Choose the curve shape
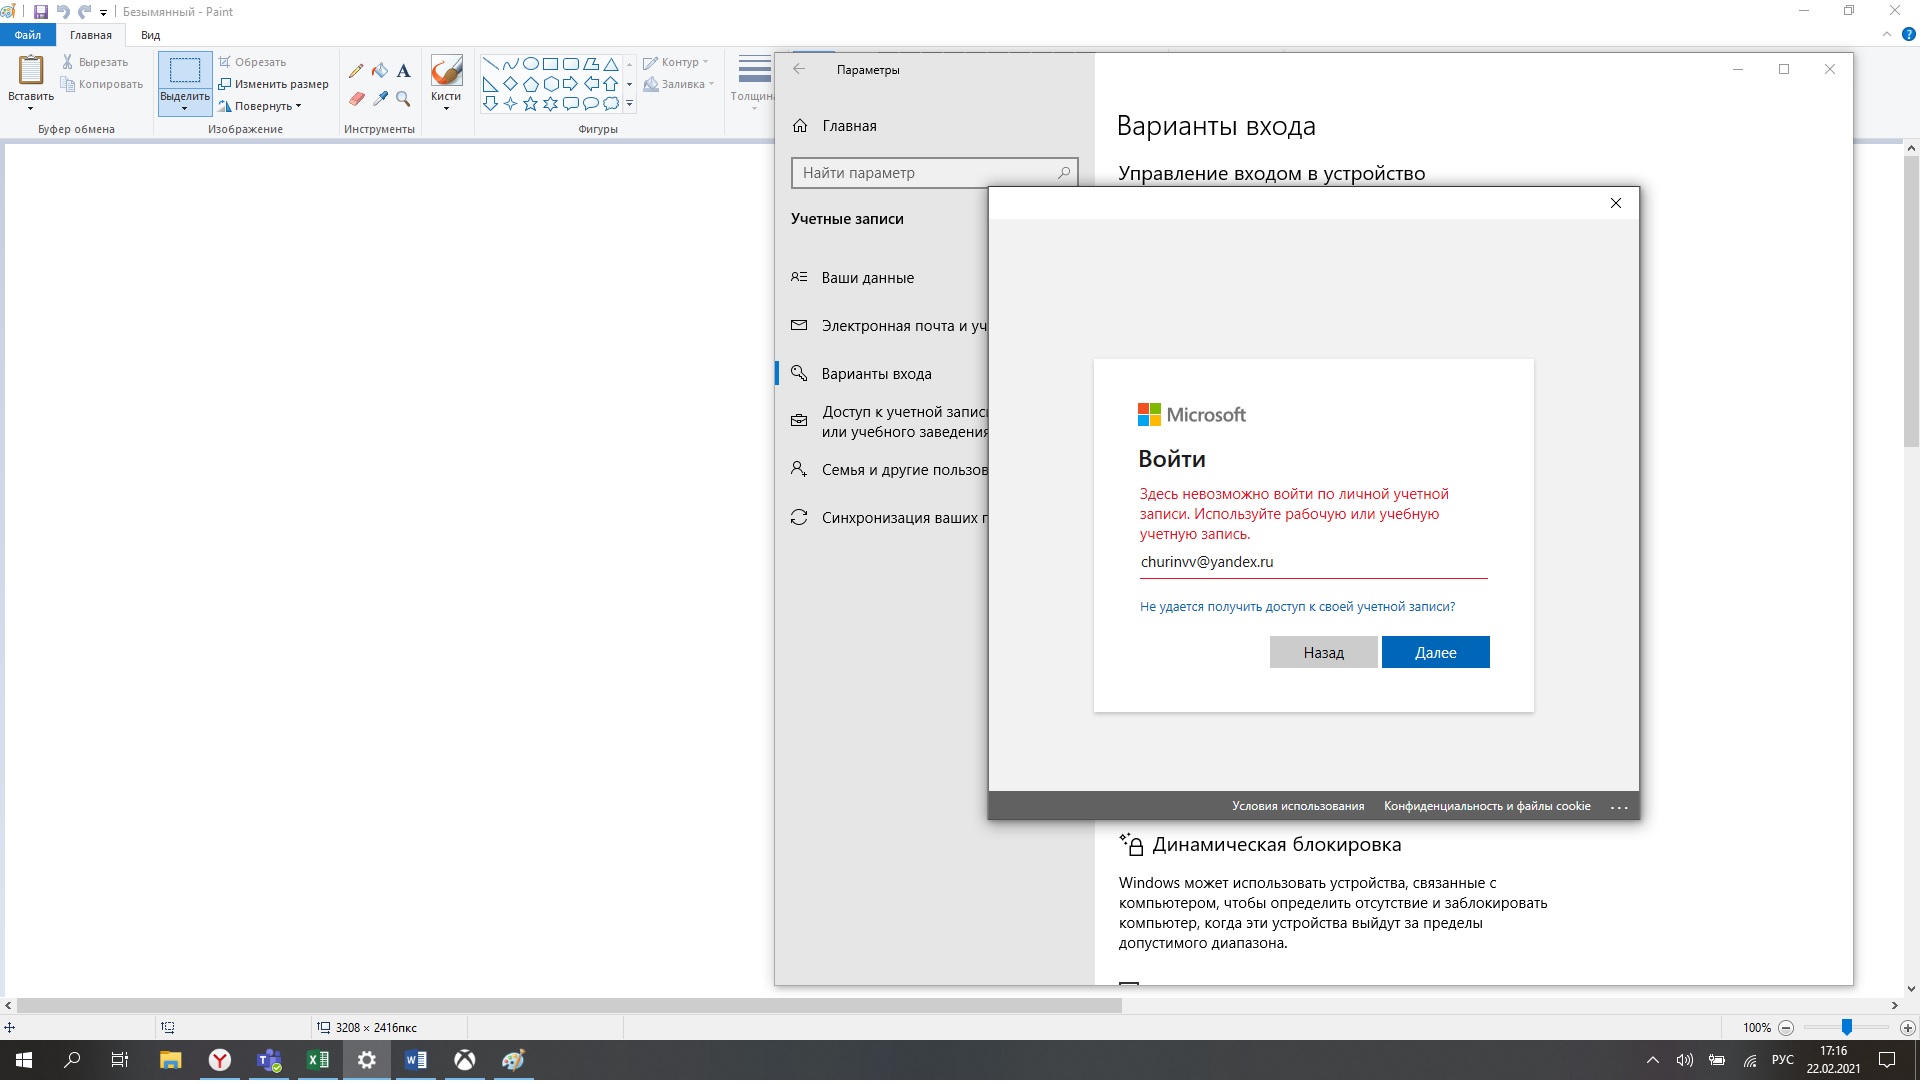The width and height of the screenshot is (1924, 1084). 511,63
